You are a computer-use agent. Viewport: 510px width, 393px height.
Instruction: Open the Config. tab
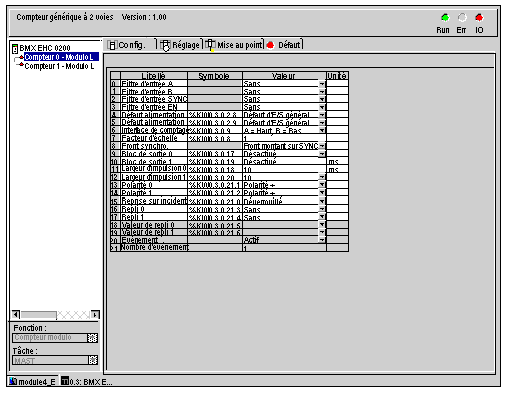[131, 45]
